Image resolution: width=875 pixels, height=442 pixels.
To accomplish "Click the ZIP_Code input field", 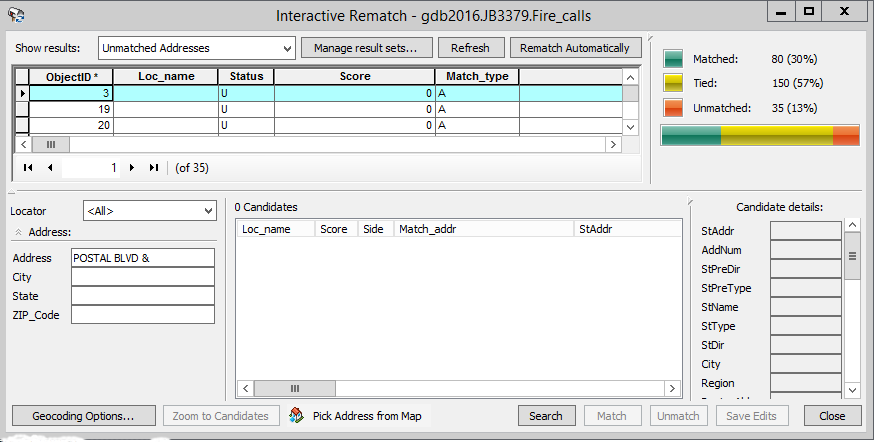I will click(143, 315).
